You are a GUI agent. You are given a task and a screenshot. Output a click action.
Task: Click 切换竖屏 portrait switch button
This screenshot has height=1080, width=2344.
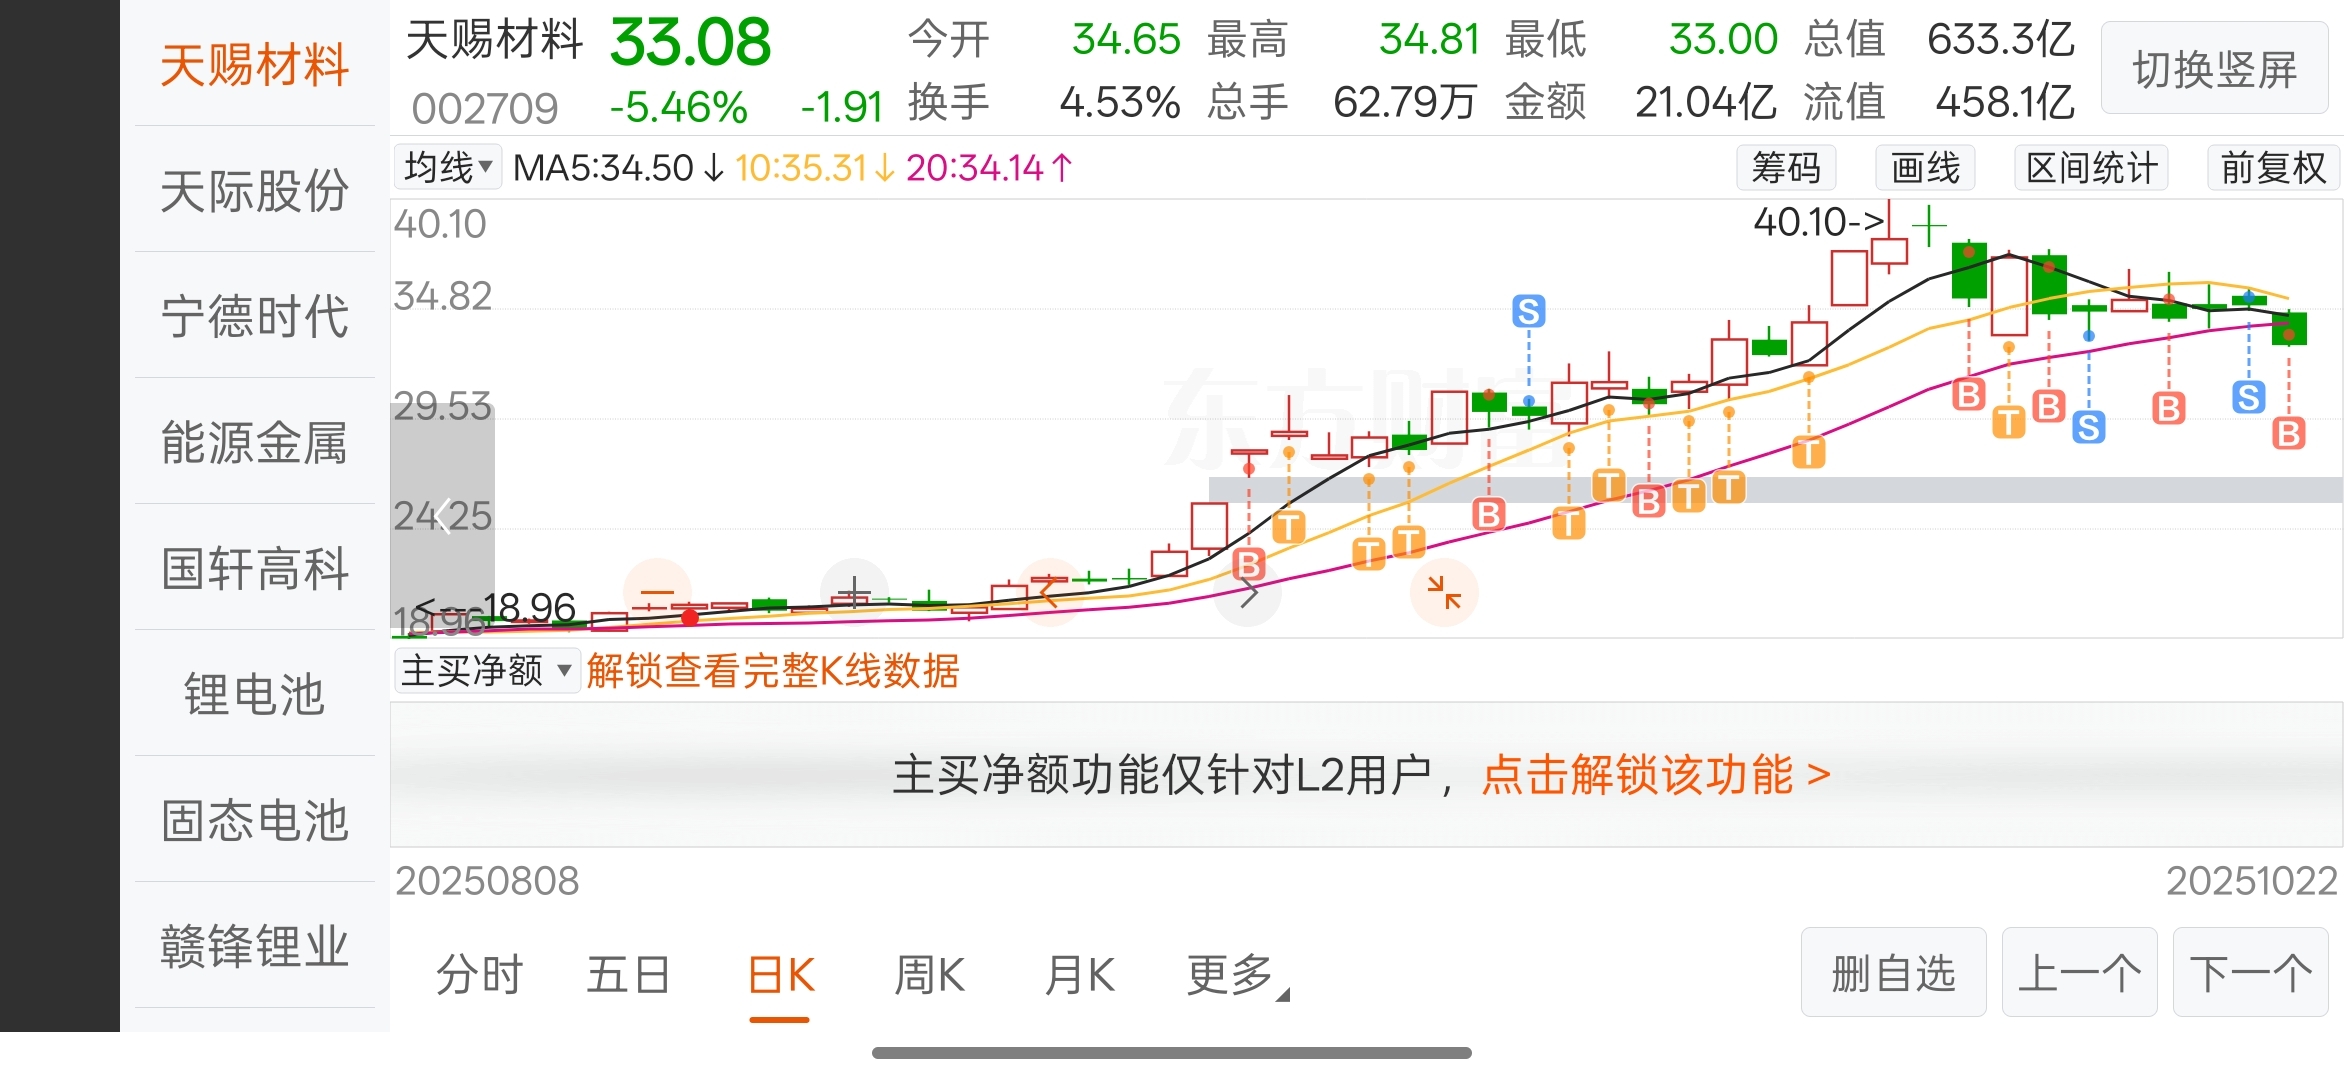click(x=2214, y=70)
